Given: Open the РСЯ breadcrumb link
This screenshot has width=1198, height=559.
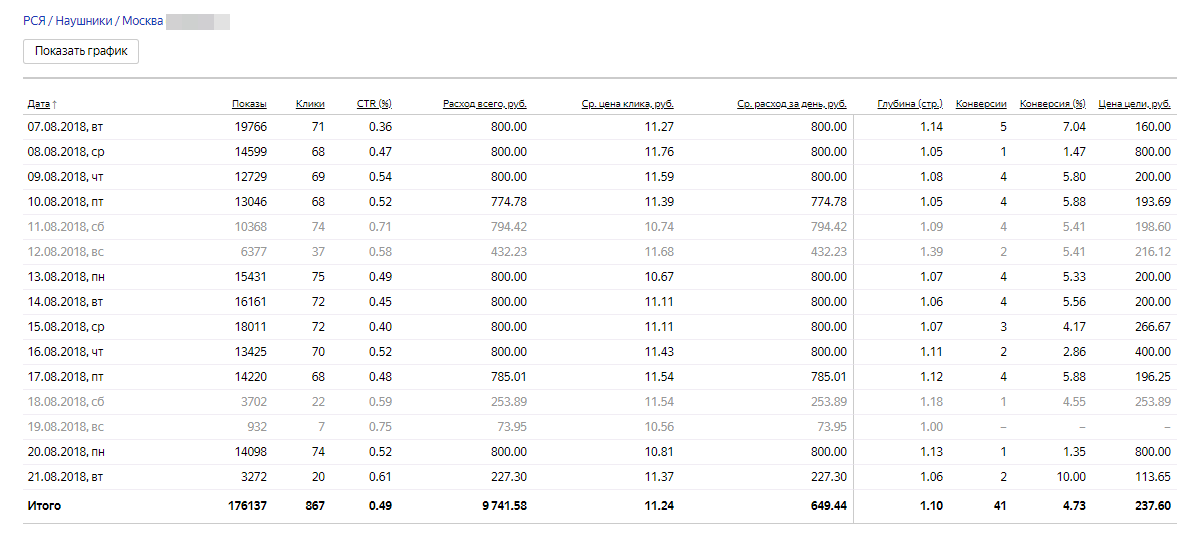Looking at the screenshot, I should point(35,20).
